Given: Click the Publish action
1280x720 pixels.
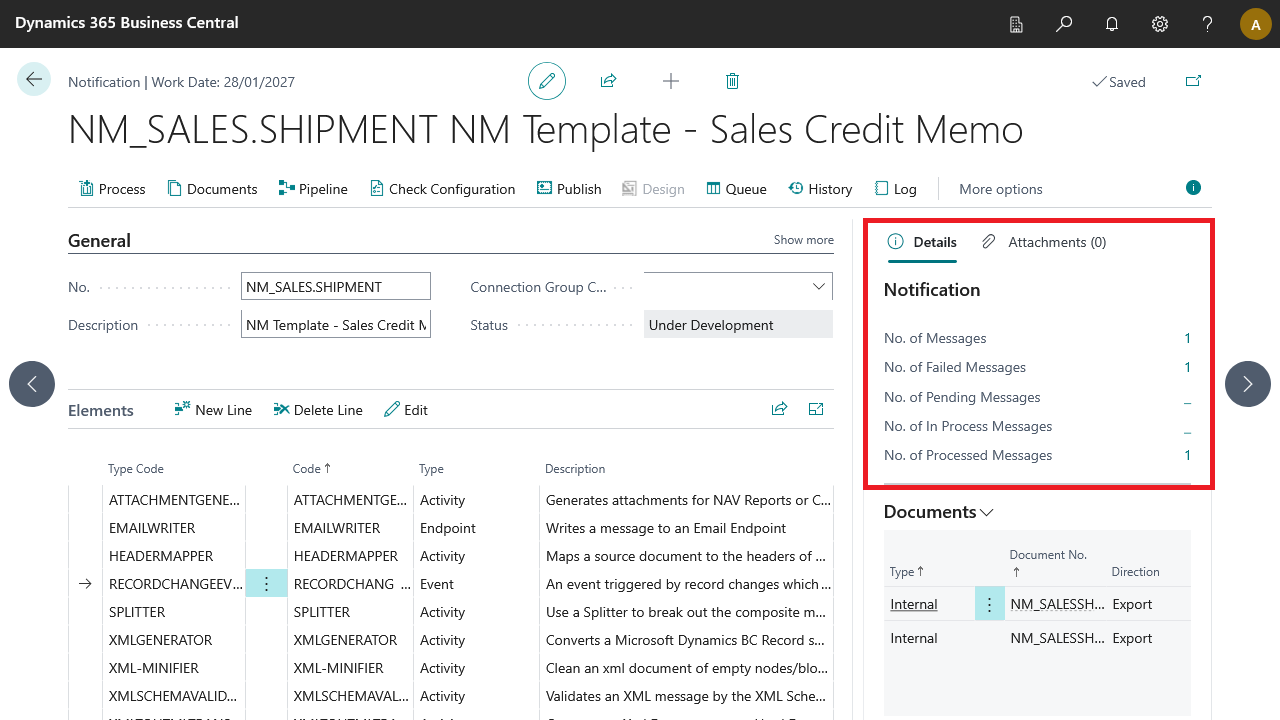Looking at the screenshot, I should coord(569,189).
